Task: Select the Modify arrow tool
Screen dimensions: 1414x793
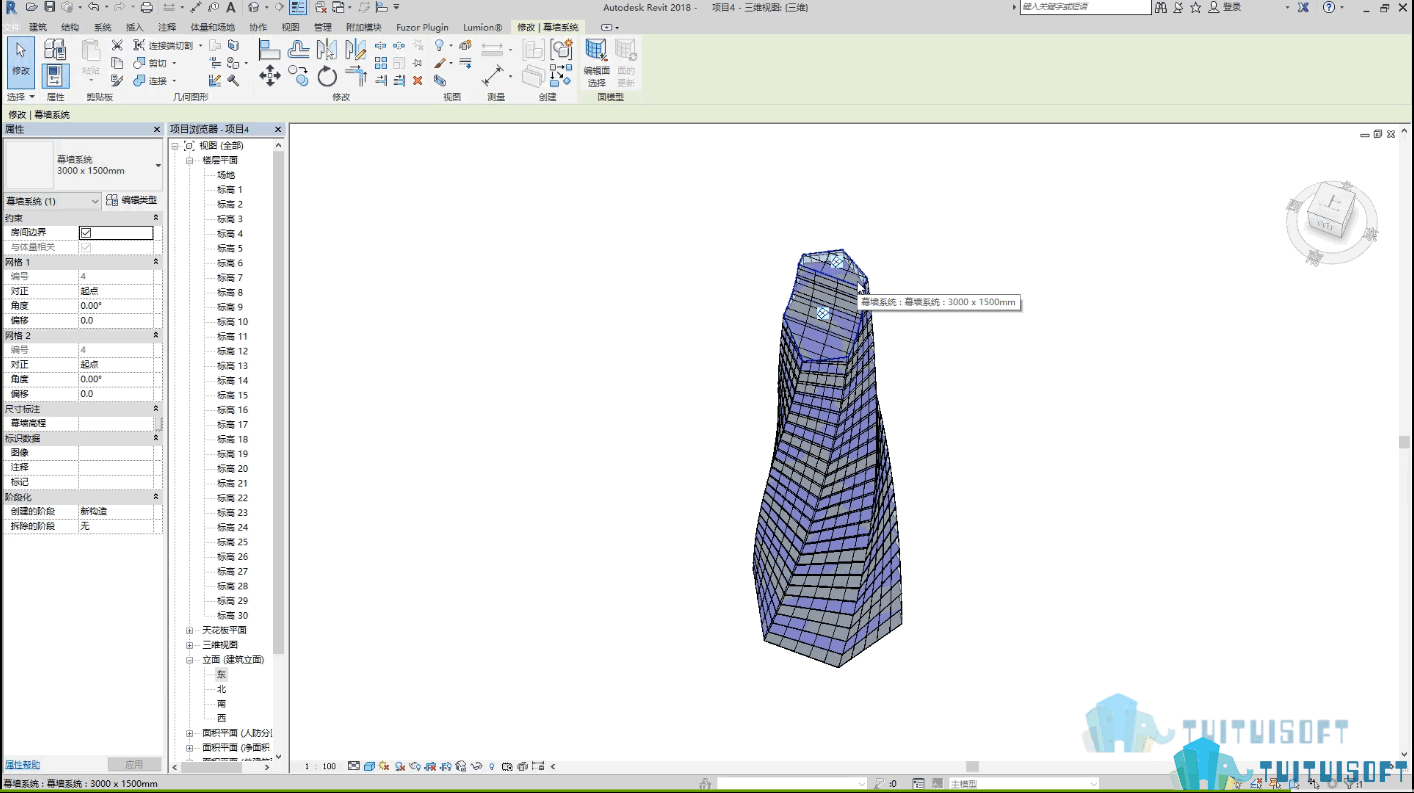Action: coord(21,61)
